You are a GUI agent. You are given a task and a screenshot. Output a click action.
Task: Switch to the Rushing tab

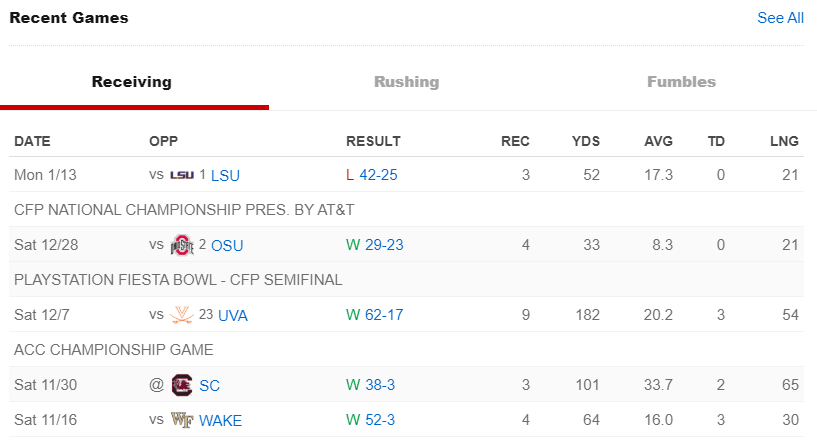tap(406, 82)
